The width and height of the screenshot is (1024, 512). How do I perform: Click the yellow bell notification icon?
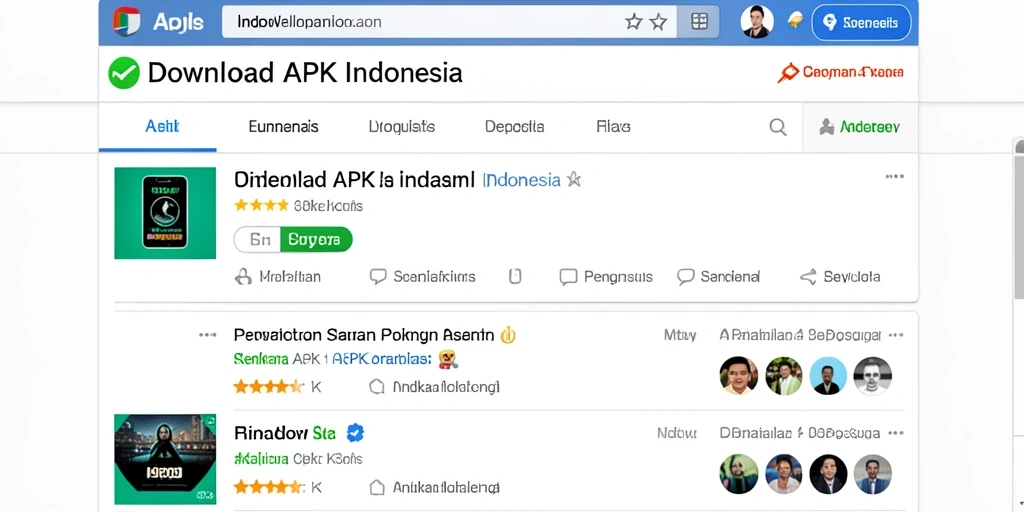coord(795,22)
